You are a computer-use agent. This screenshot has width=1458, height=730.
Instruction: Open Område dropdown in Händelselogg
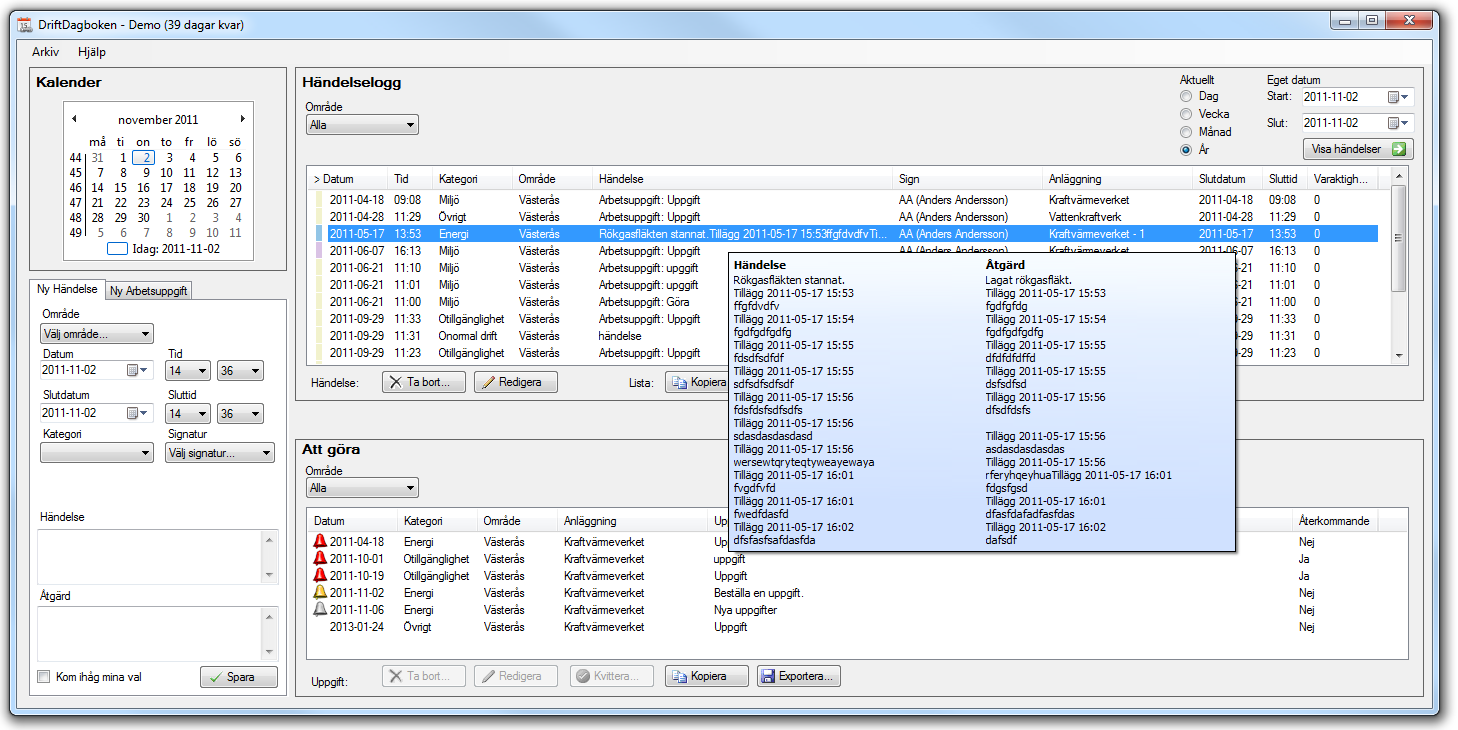coord(362,125)
